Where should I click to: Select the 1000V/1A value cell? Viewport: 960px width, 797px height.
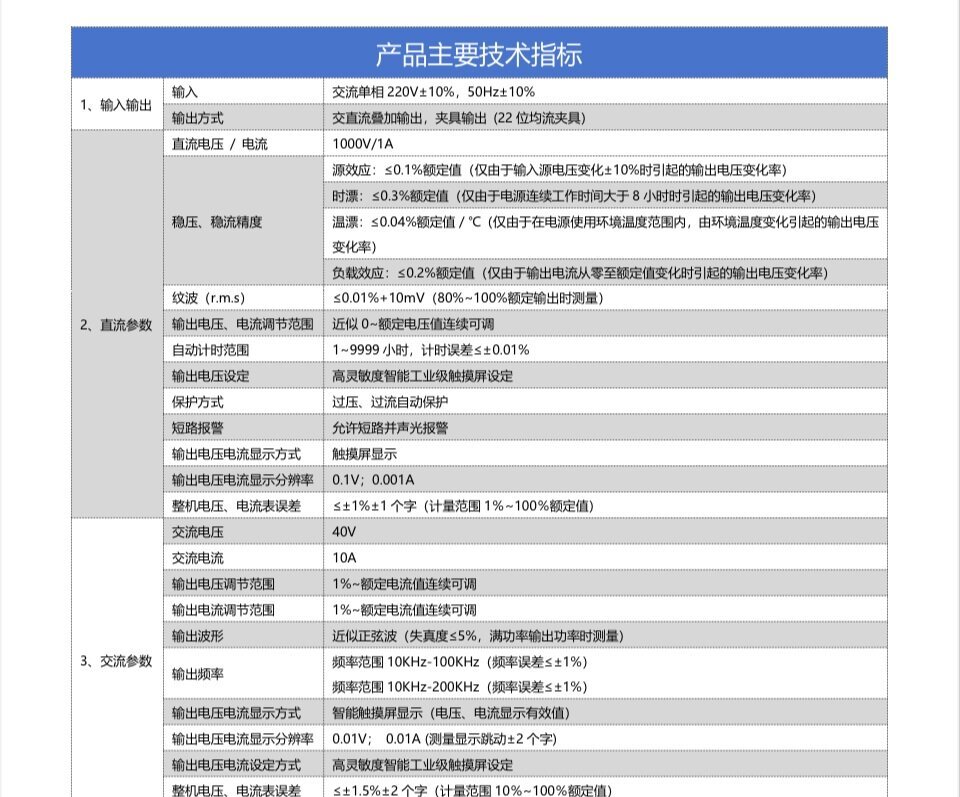(x=606, y=143)
